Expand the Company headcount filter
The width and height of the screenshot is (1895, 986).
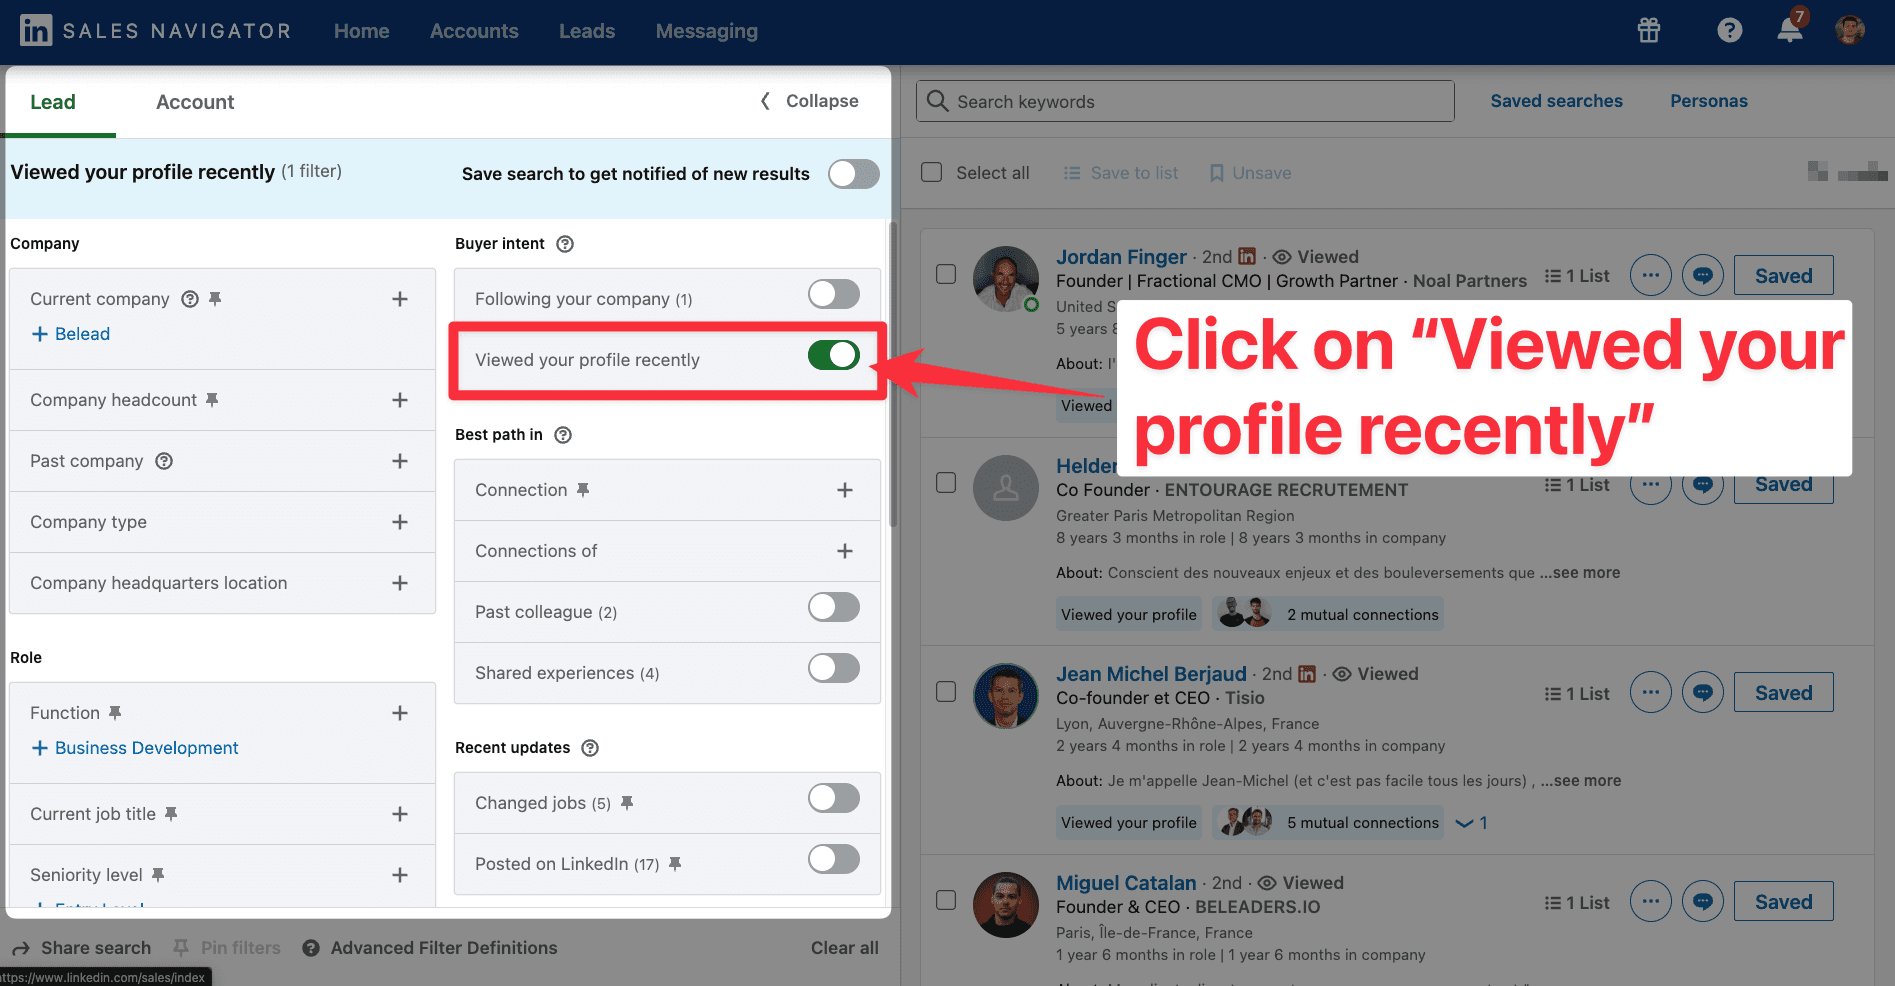[400, 400]
